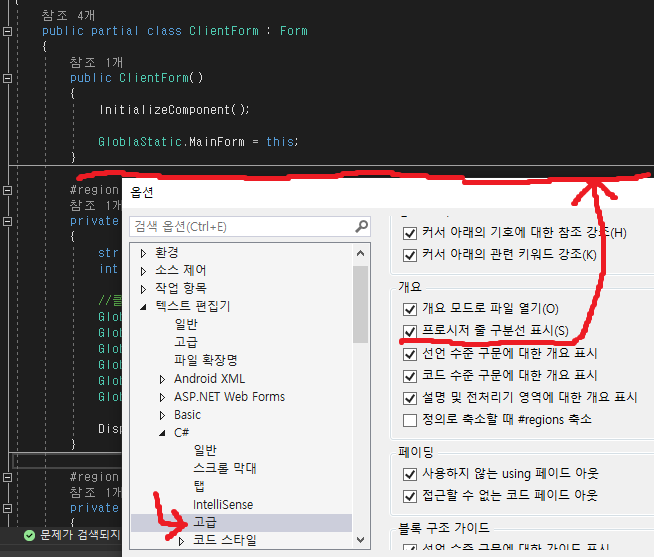
Task: Select Android XML tree item
Action: click(x=209, y=378)
